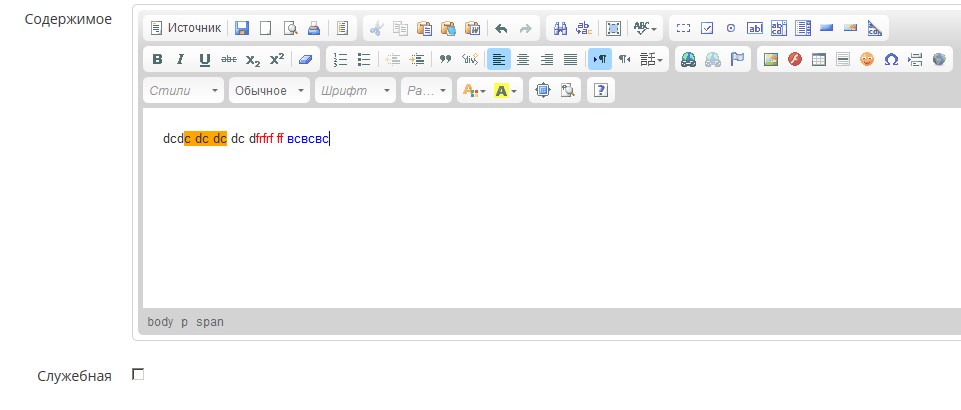Screen dimensions: 961x410
Task: Insert a Form element
Action: (x=683, y=28)
